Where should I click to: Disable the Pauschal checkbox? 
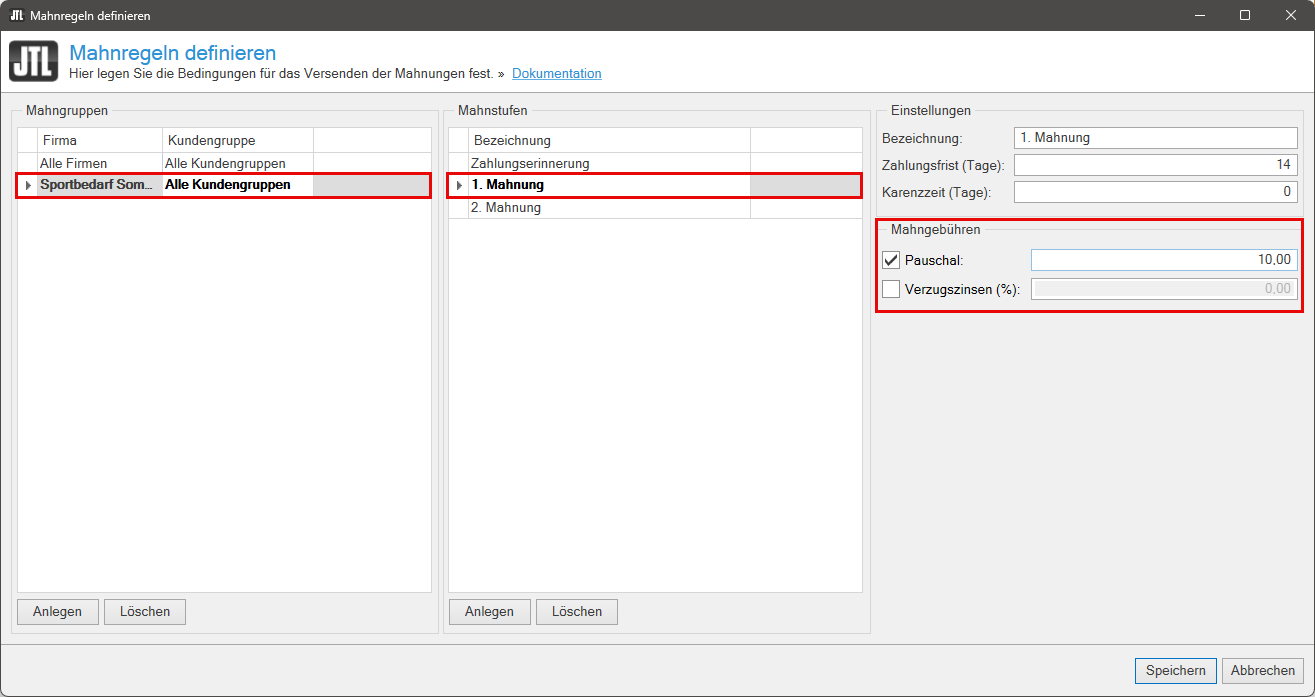tap(891, 261)
